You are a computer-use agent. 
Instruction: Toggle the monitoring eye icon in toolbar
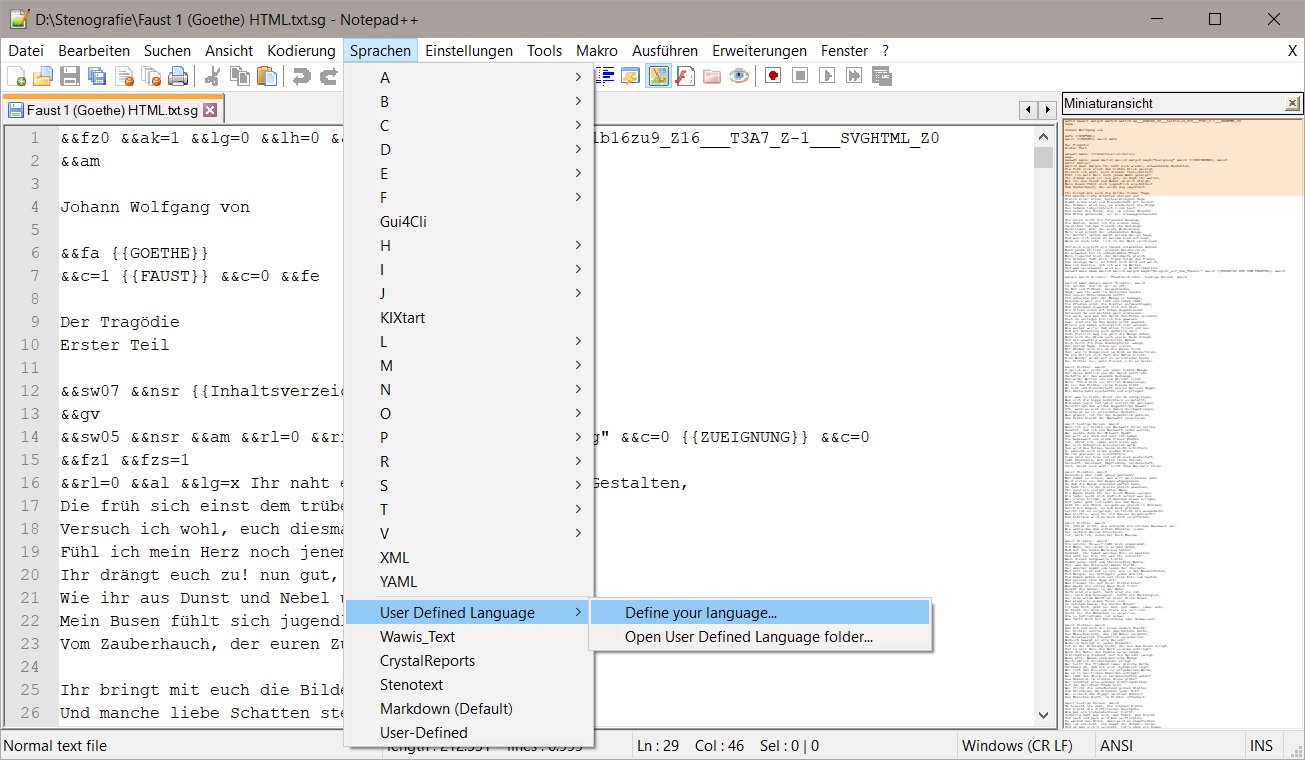[x=739, y=76]
